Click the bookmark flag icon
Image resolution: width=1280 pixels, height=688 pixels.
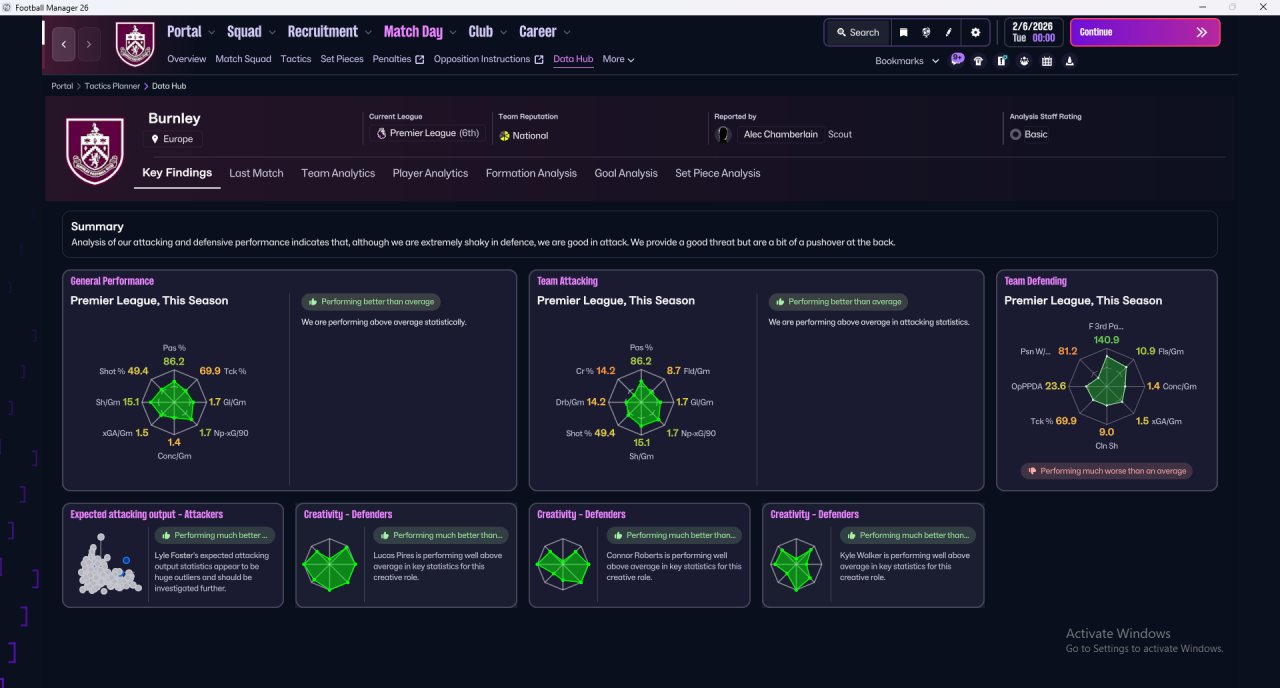tap(903, 32)
